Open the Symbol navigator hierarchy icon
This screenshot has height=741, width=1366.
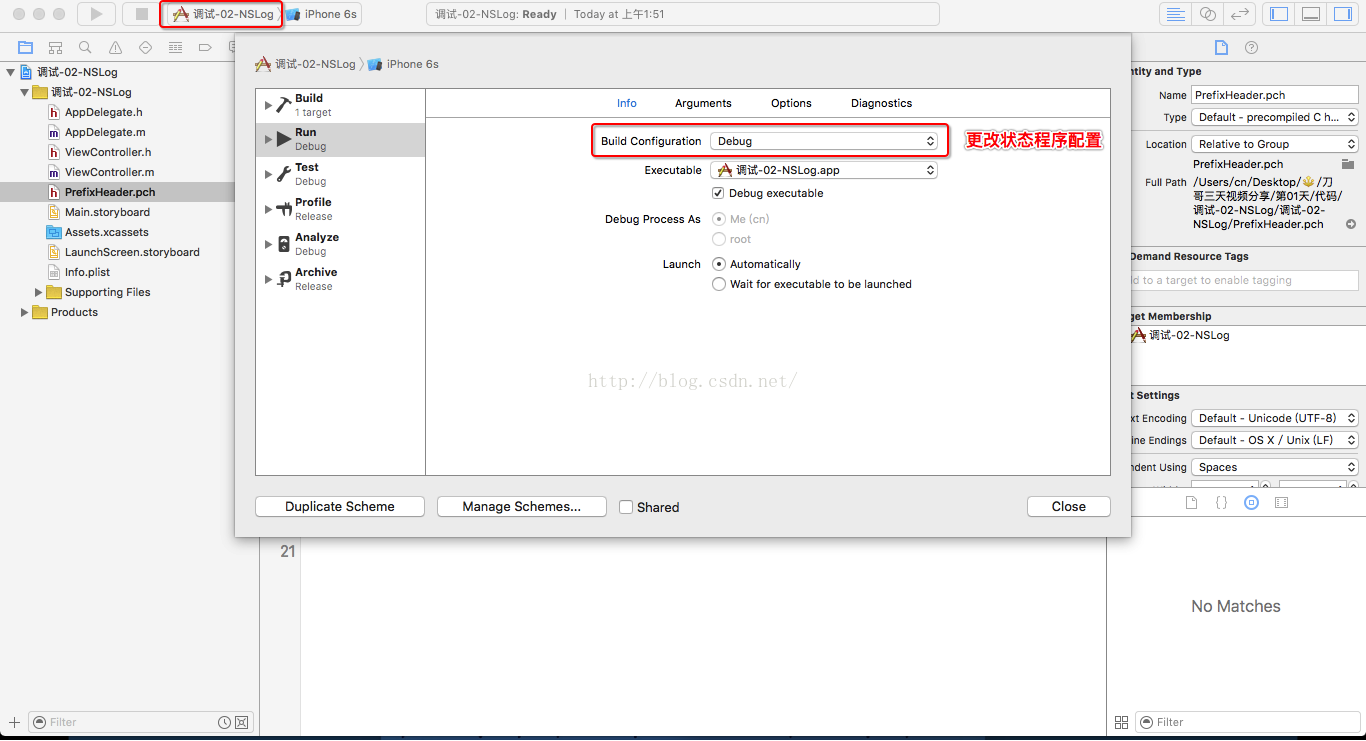point(56,47)
